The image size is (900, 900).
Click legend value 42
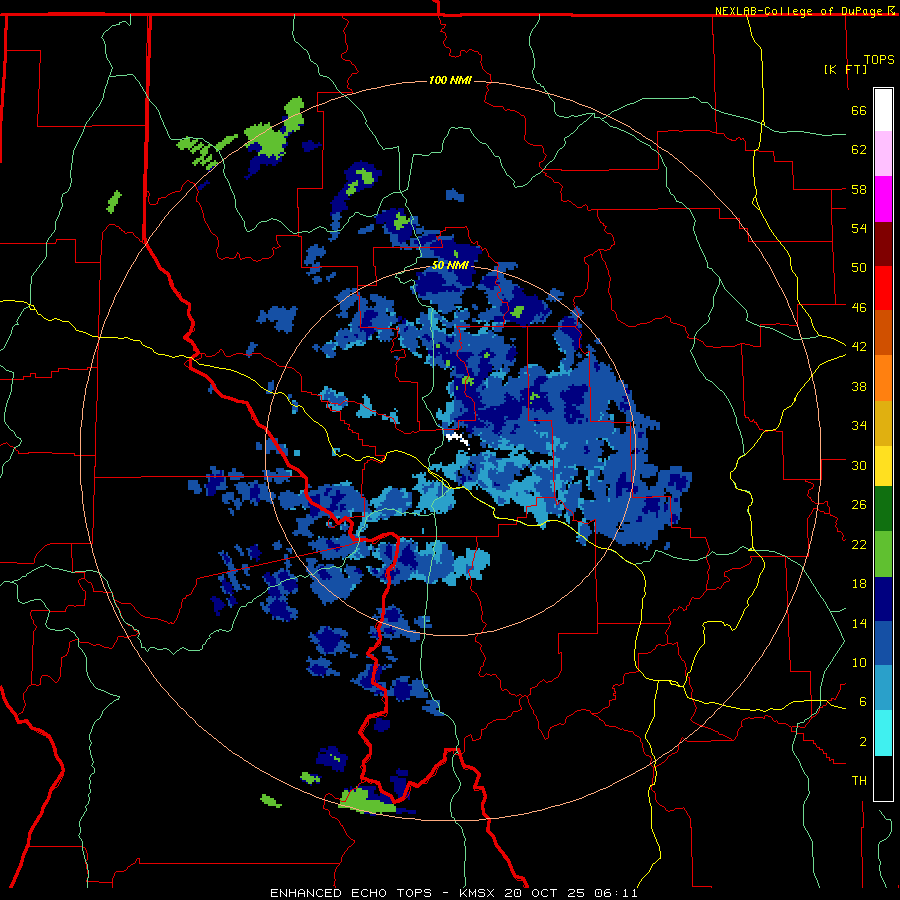pyautogui.click(x=859, y=347)
